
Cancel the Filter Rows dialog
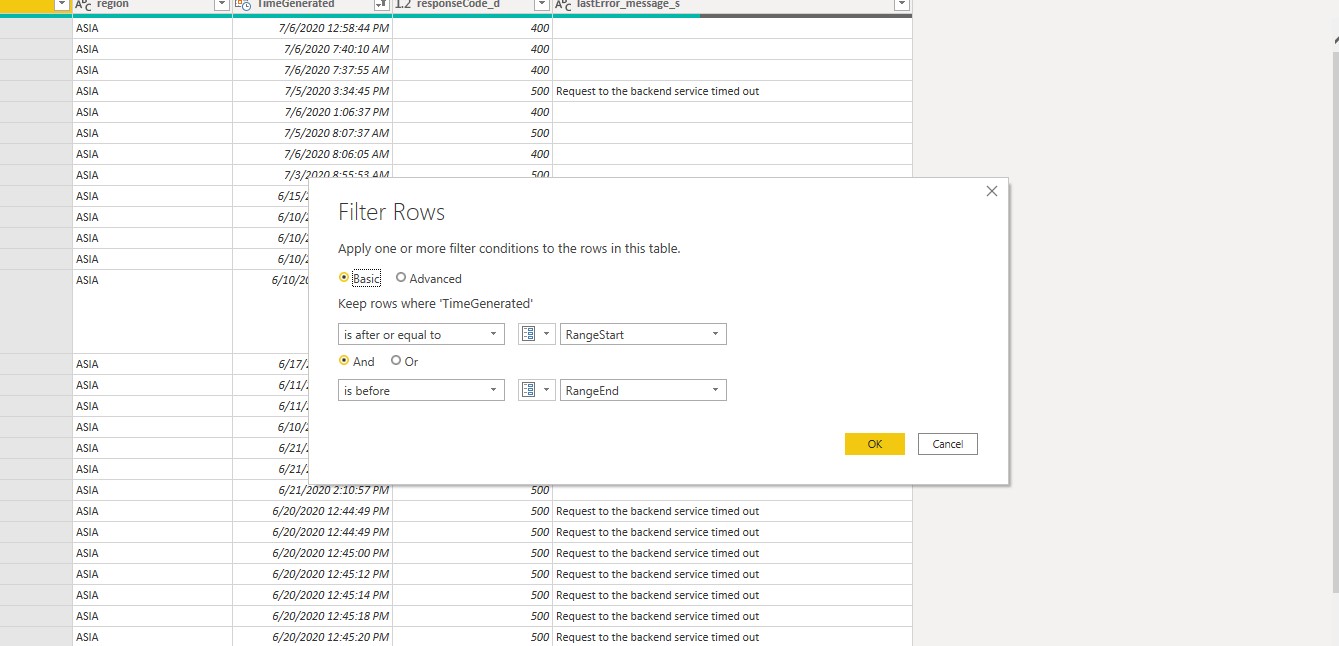(948, 444)
